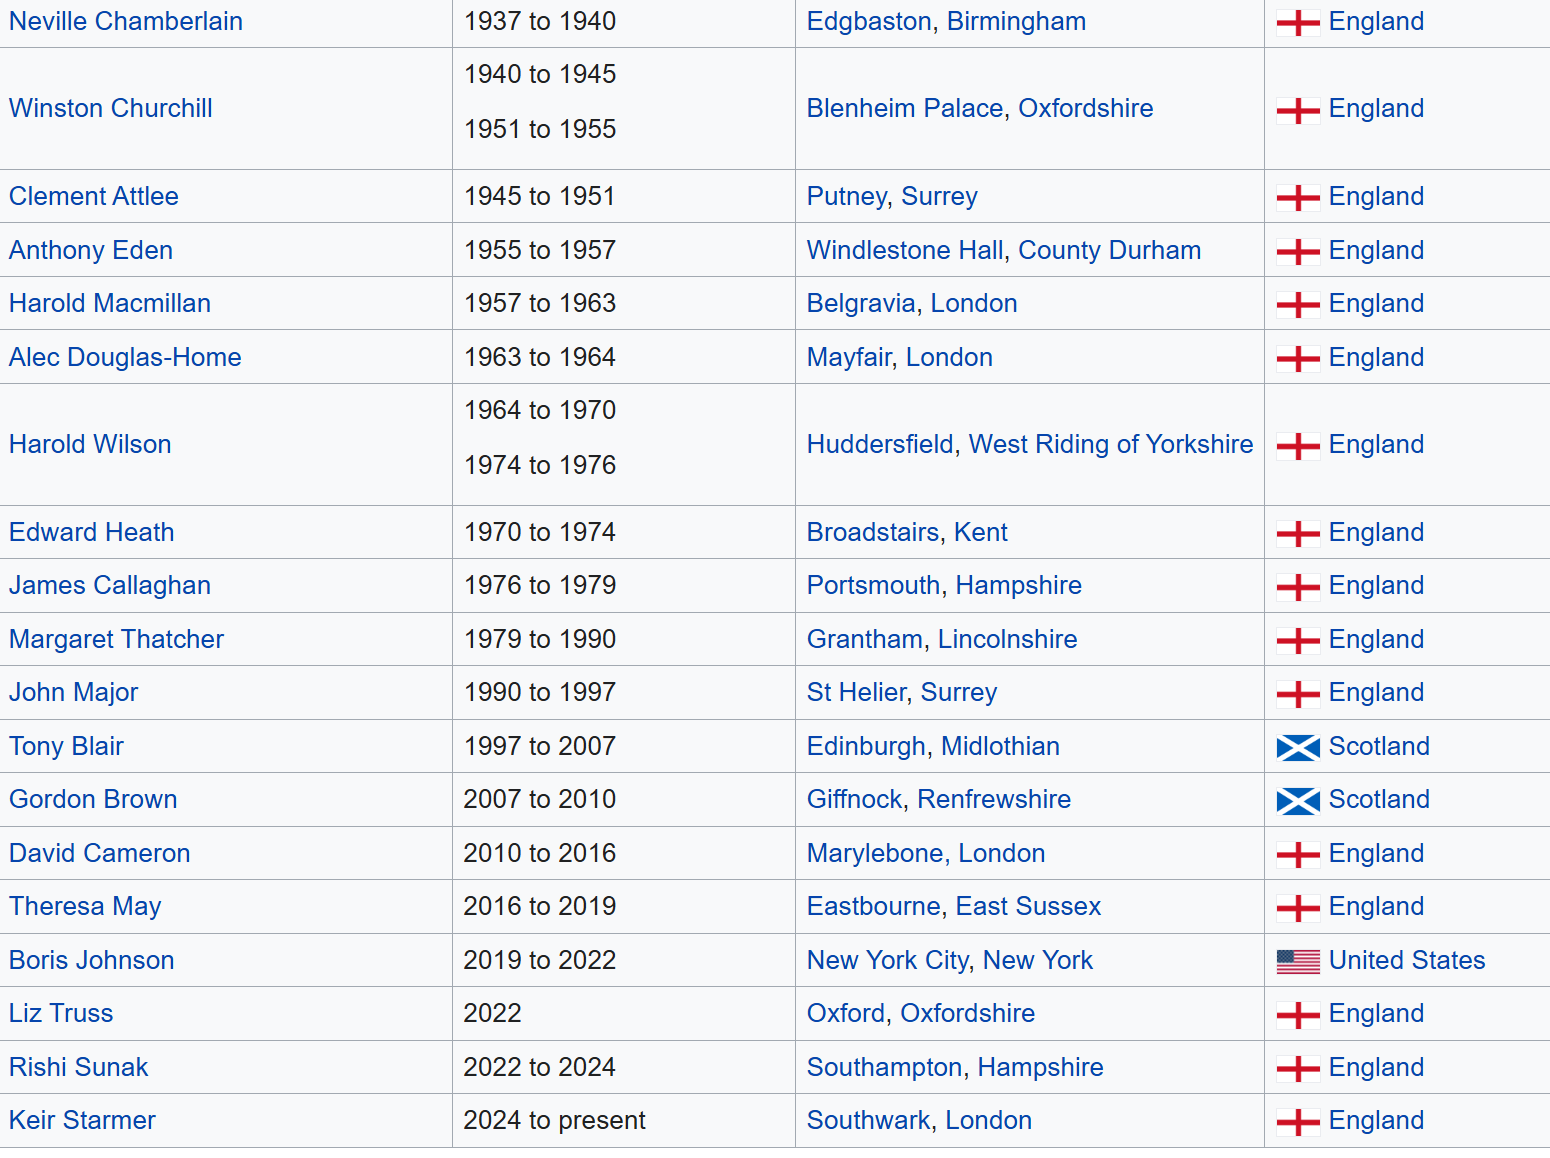
Task: Click the England flag in David Cameron's row
Action: pyautogui.click(x=1298, y=855)
